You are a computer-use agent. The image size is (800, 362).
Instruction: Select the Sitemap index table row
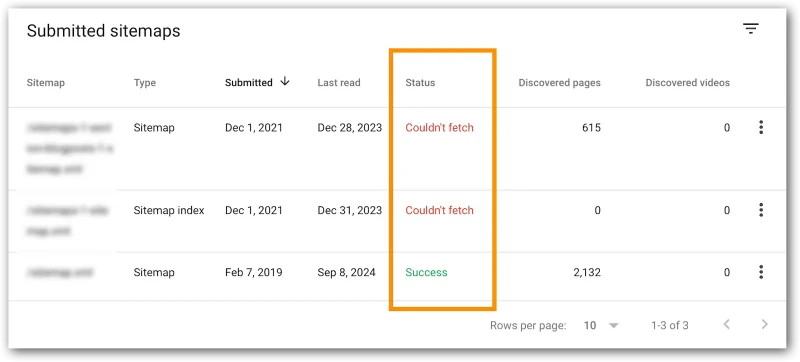397,221
